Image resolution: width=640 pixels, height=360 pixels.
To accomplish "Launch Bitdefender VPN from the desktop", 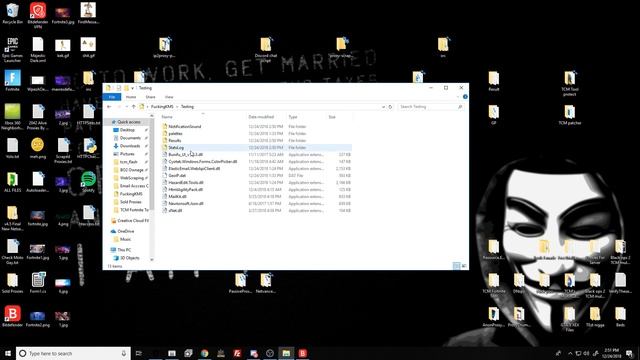I will 38,15.
